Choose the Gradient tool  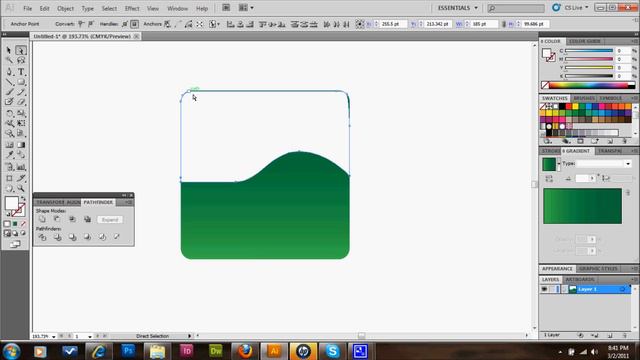click(x=21, y=144)
